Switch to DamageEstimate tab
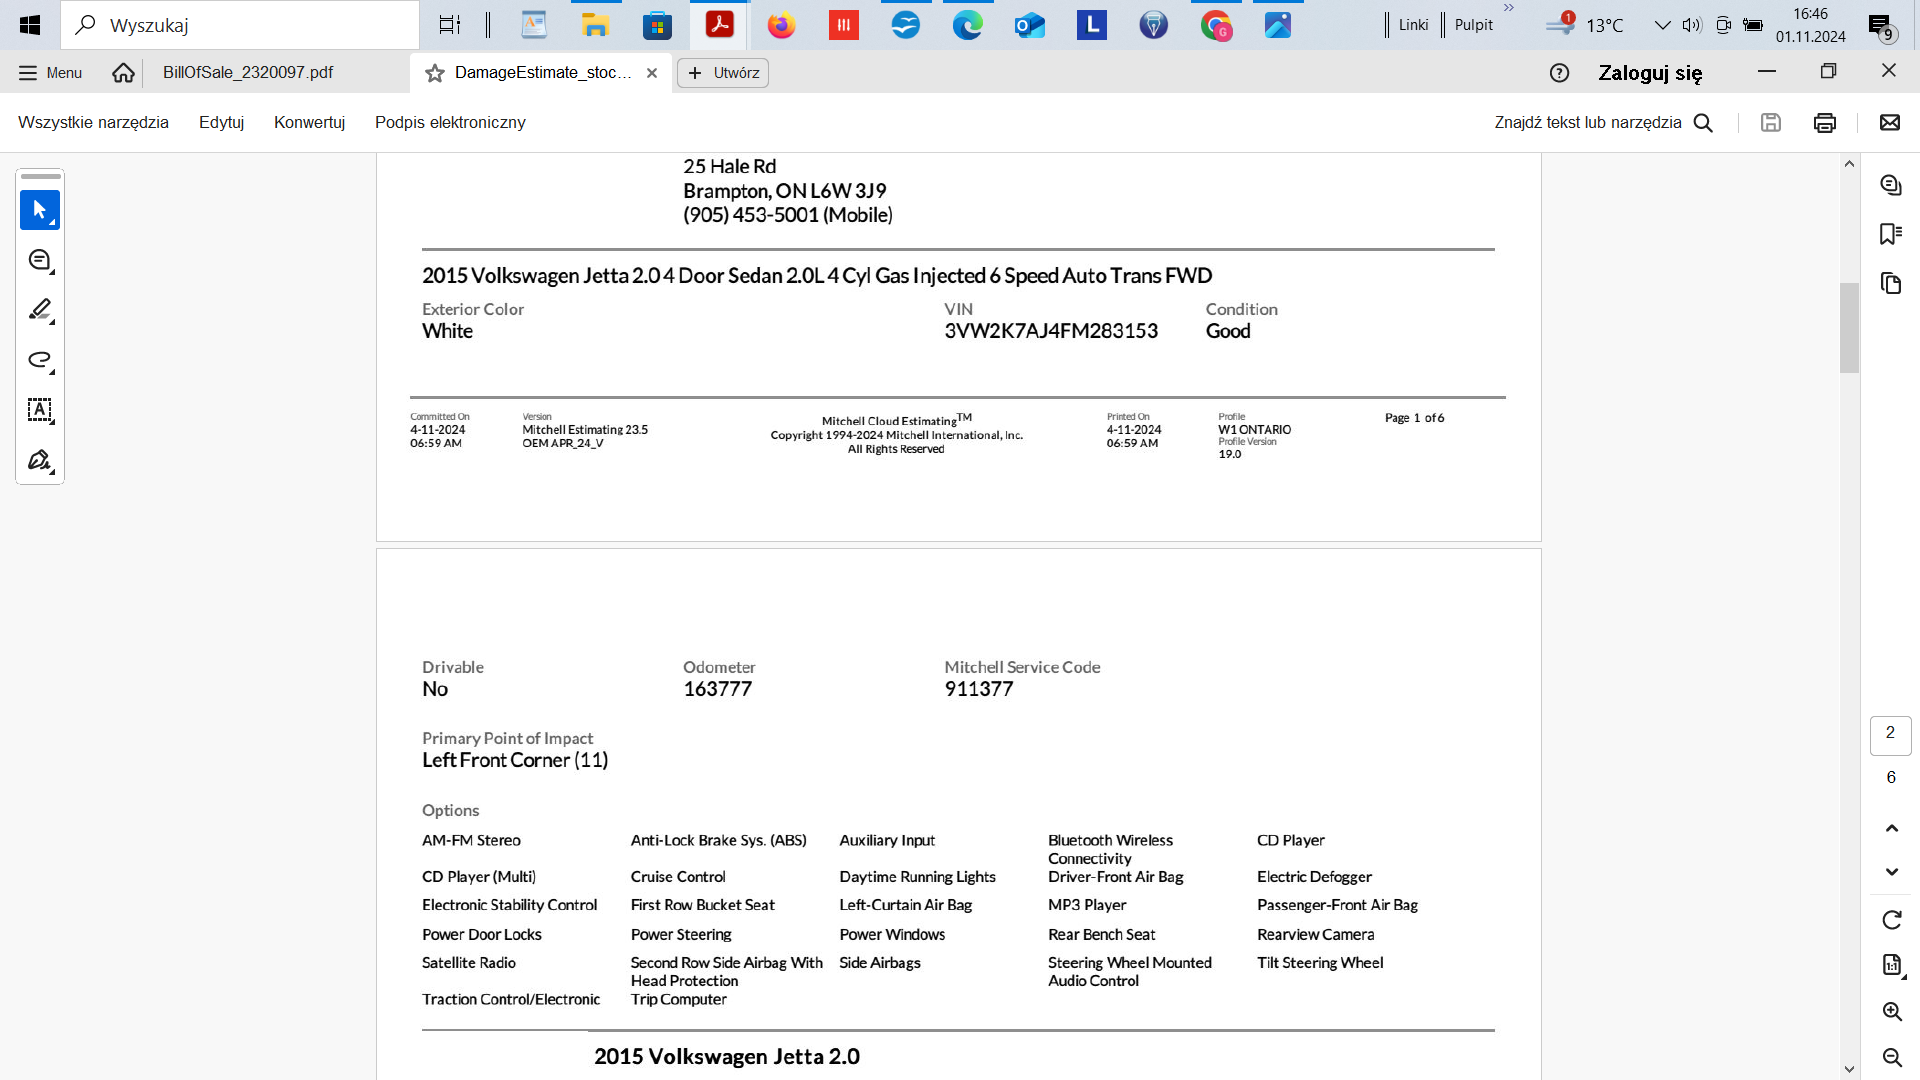Screen dimensions: 1920x1080 pyautogui.click(x=542, y=73)
